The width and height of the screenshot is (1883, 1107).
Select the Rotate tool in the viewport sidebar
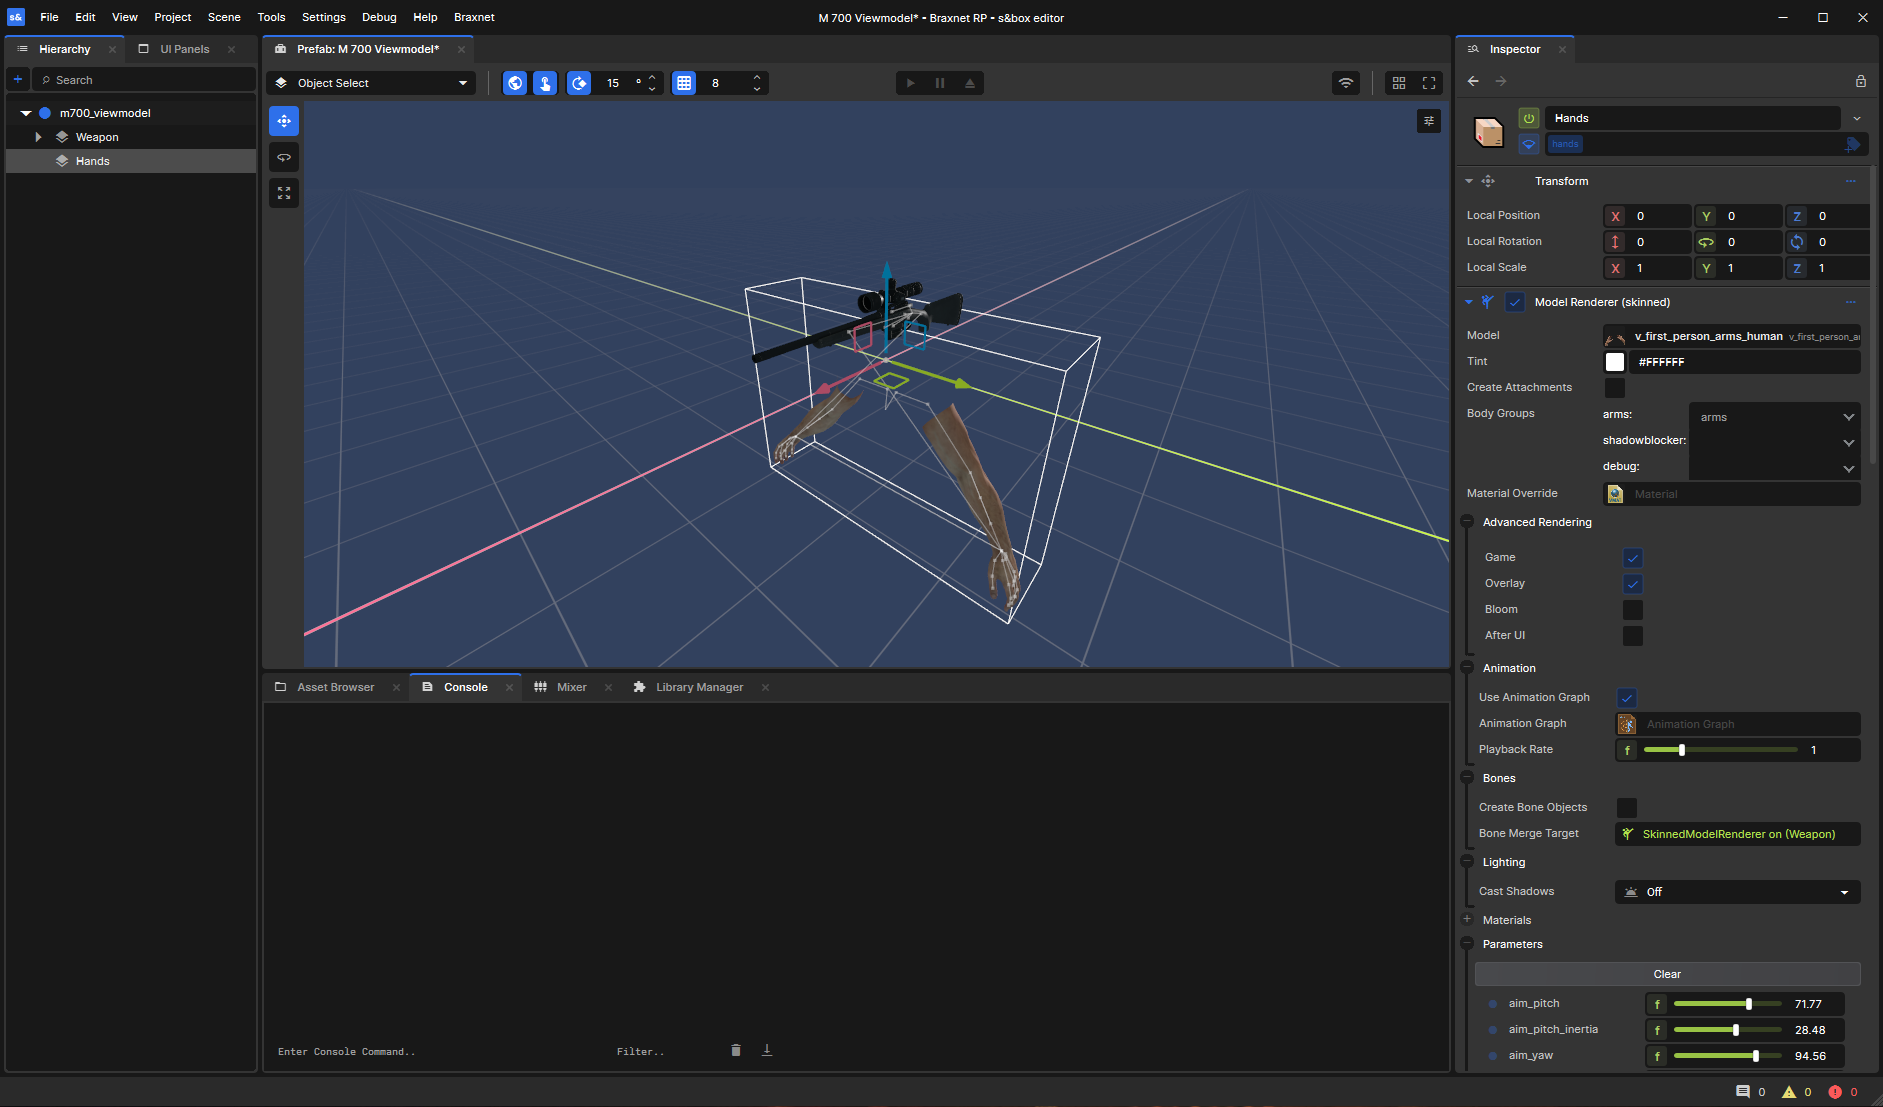pos(284,157)
